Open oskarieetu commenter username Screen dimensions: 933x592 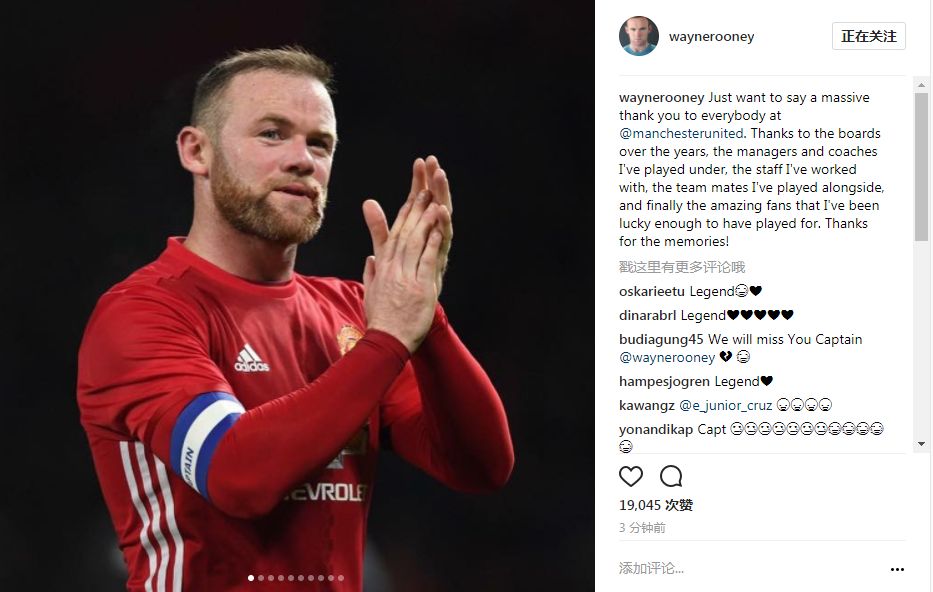click(652, 291)
